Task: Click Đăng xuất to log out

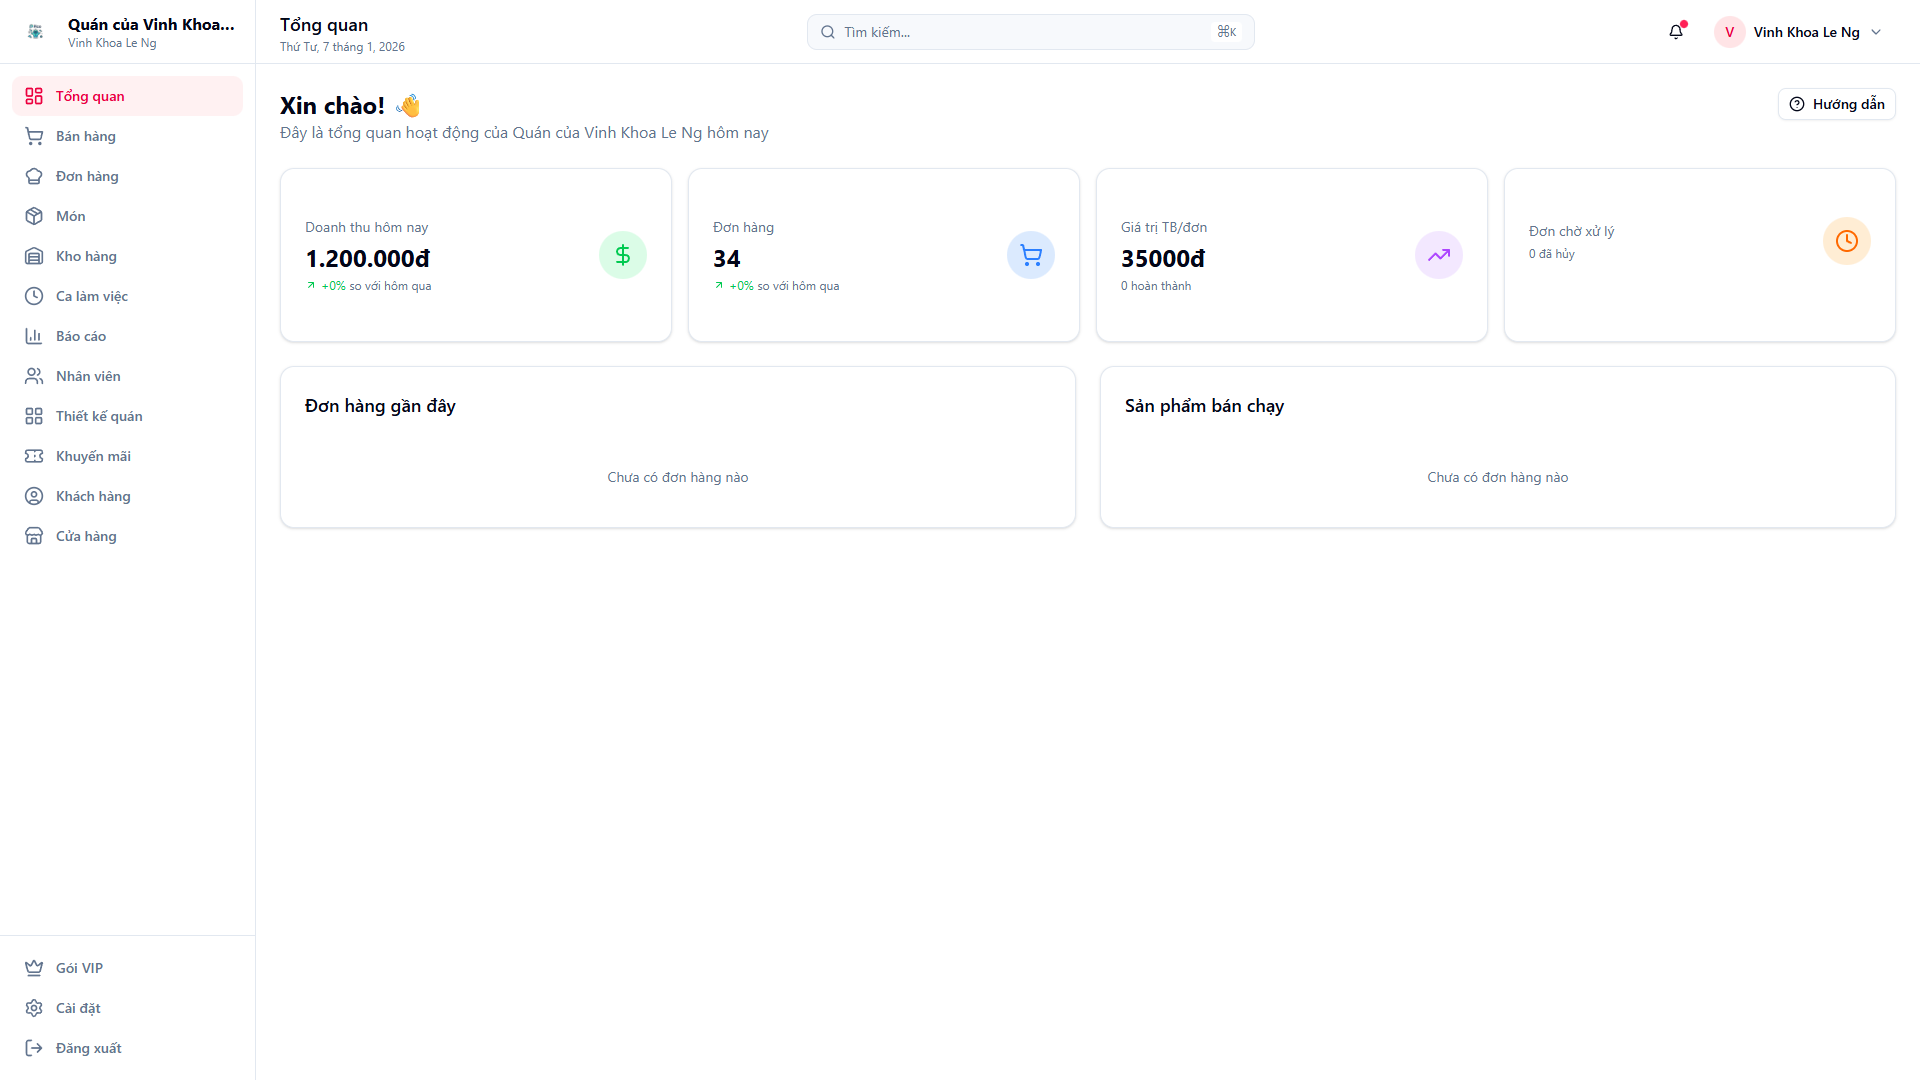Action: pos(88,1048)
